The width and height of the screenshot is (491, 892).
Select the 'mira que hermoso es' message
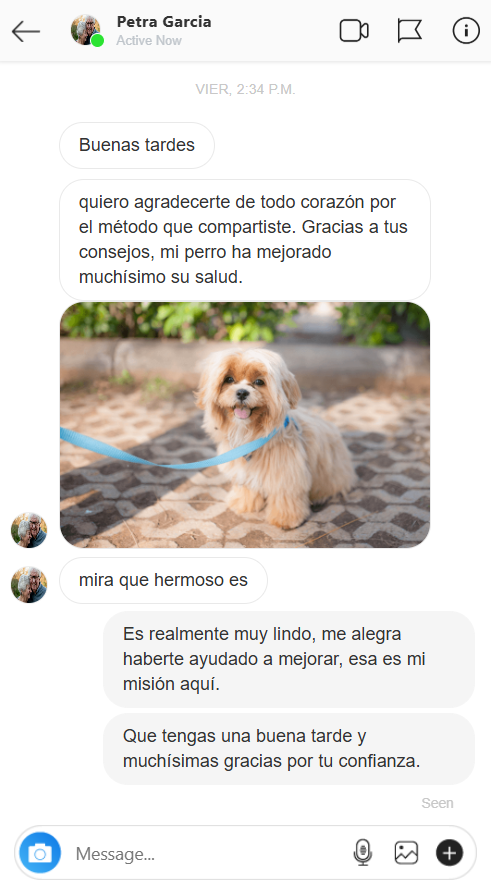[x=163, y=580]
